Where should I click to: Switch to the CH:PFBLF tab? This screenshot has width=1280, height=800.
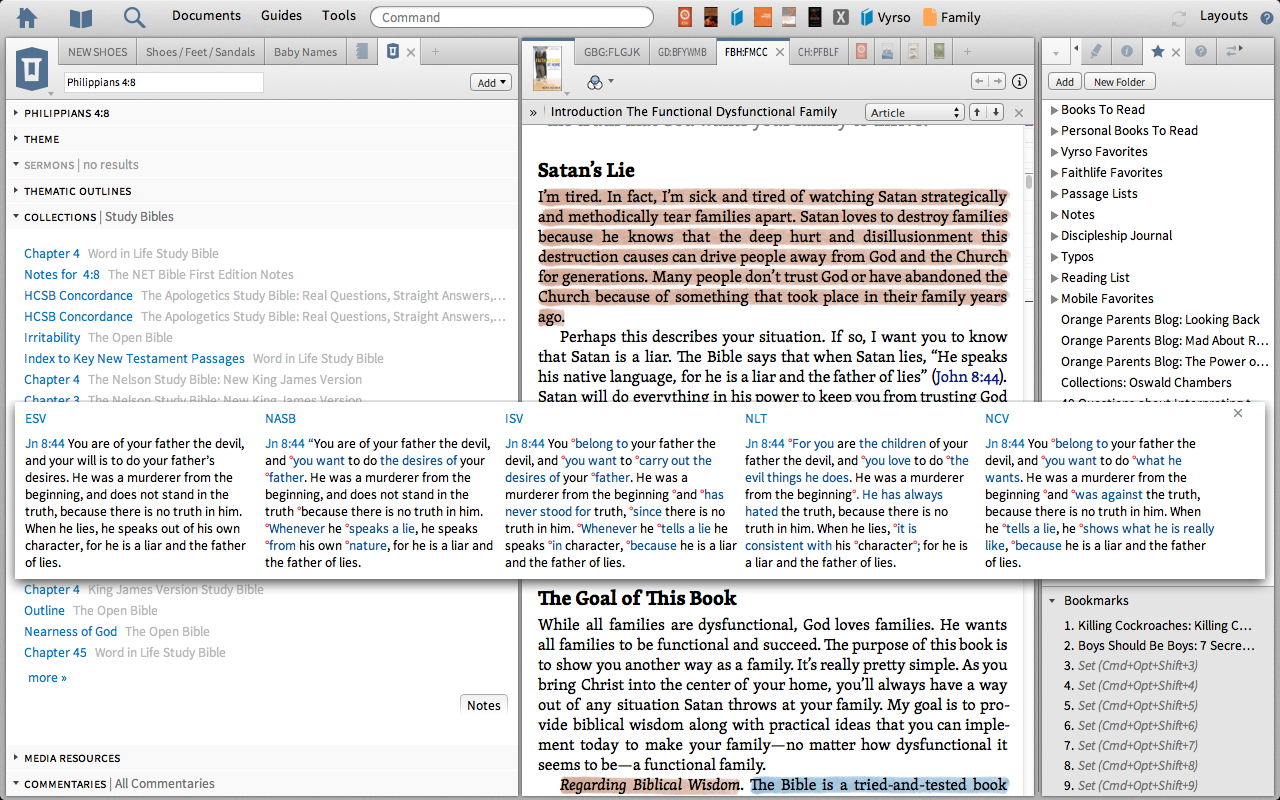pyautogui.click(x=817, y=52)
